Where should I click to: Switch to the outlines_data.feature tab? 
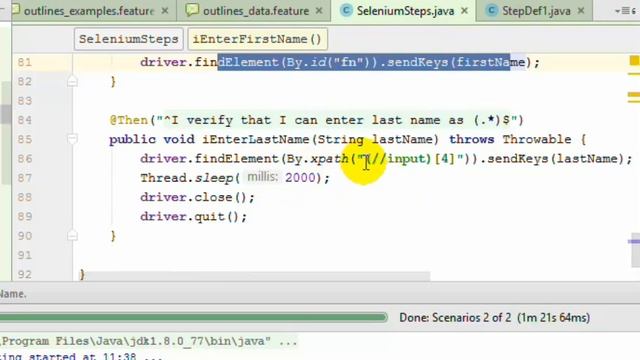point(256,11)
